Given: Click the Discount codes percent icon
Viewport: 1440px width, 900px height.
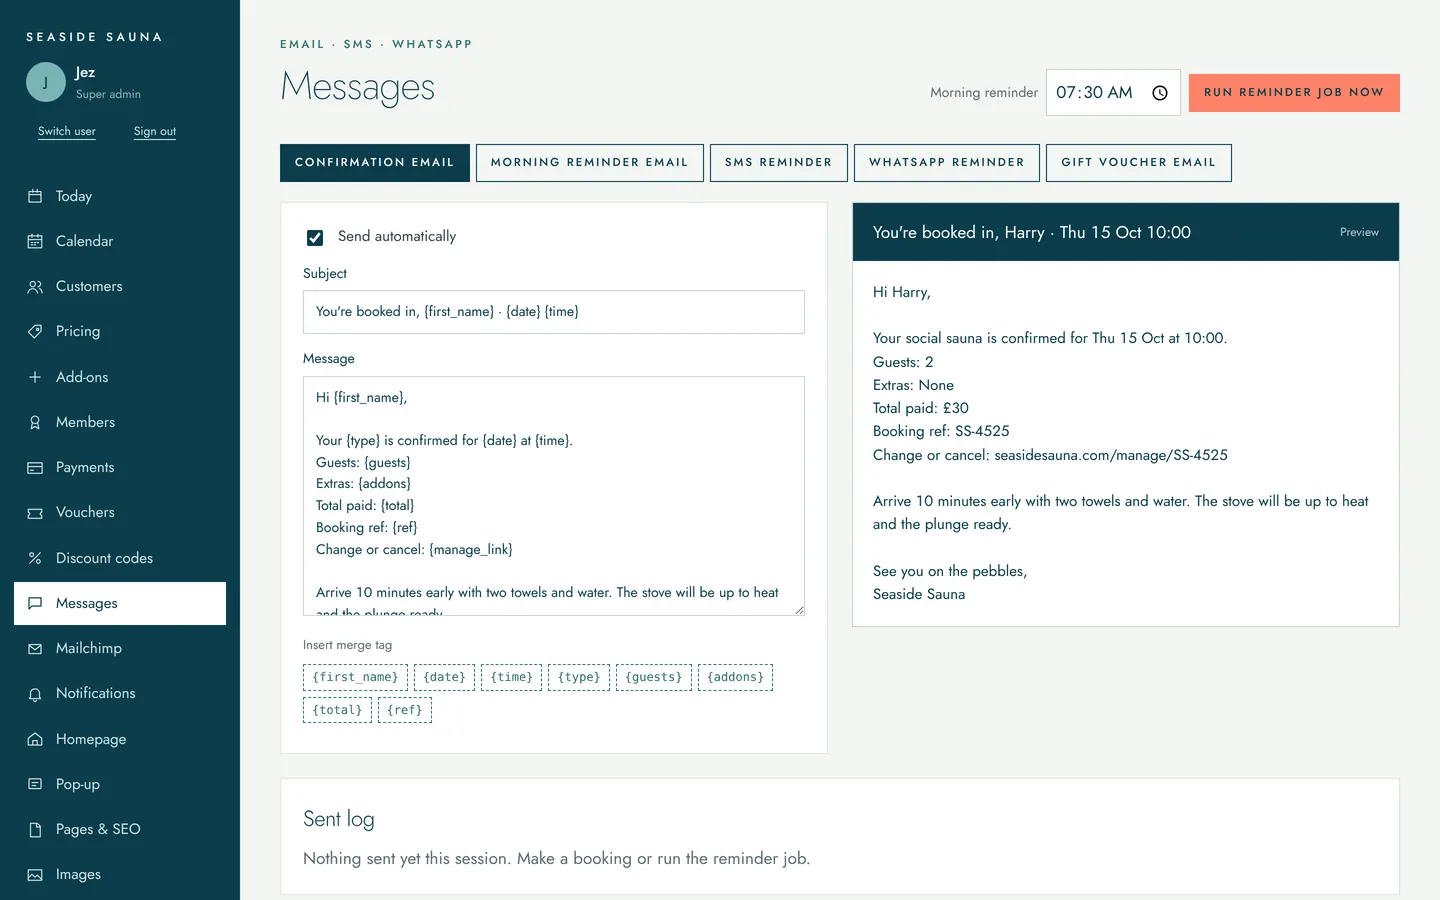Looking at the screenshot, I should (35, 558).
